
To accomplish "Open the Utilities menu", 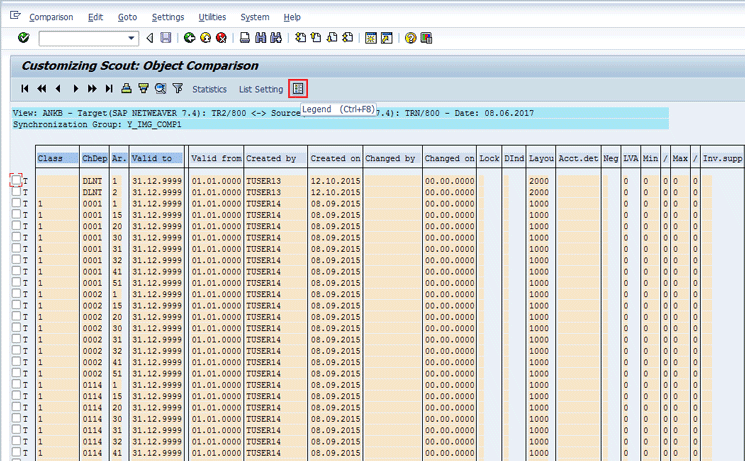I will click(212, 17).
